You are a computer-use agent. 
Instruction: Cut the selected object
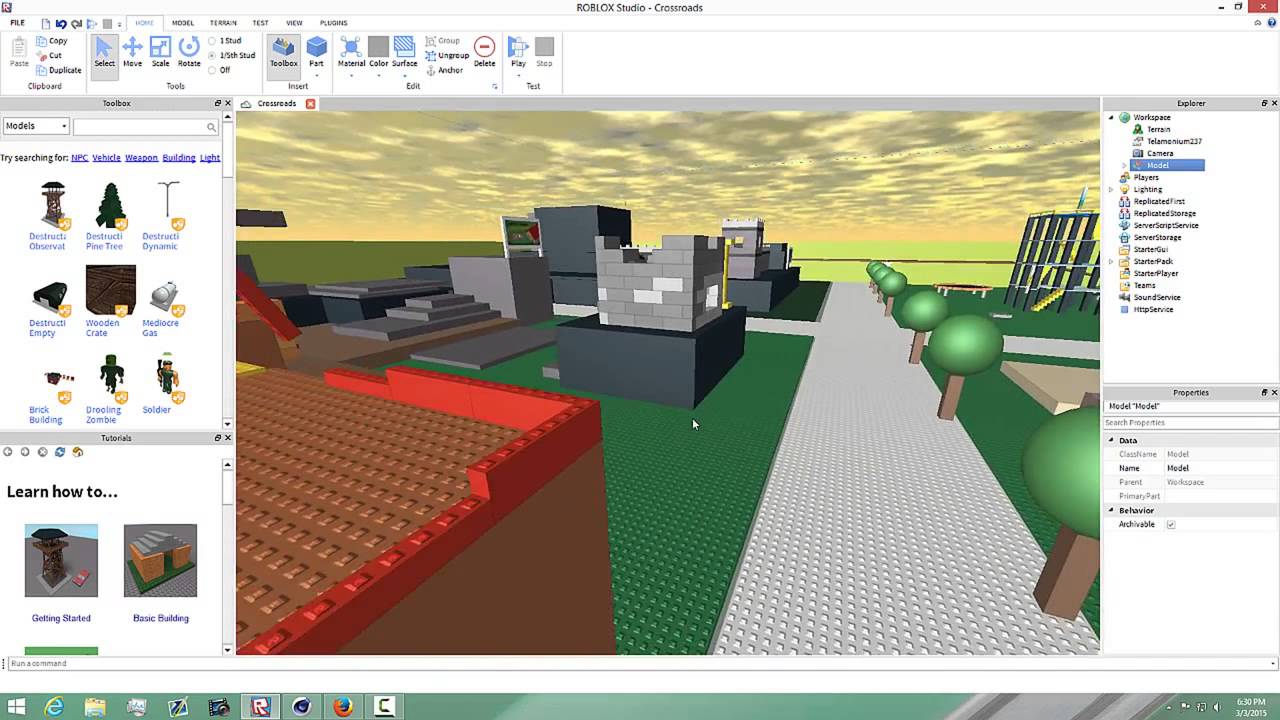[49, 56]
